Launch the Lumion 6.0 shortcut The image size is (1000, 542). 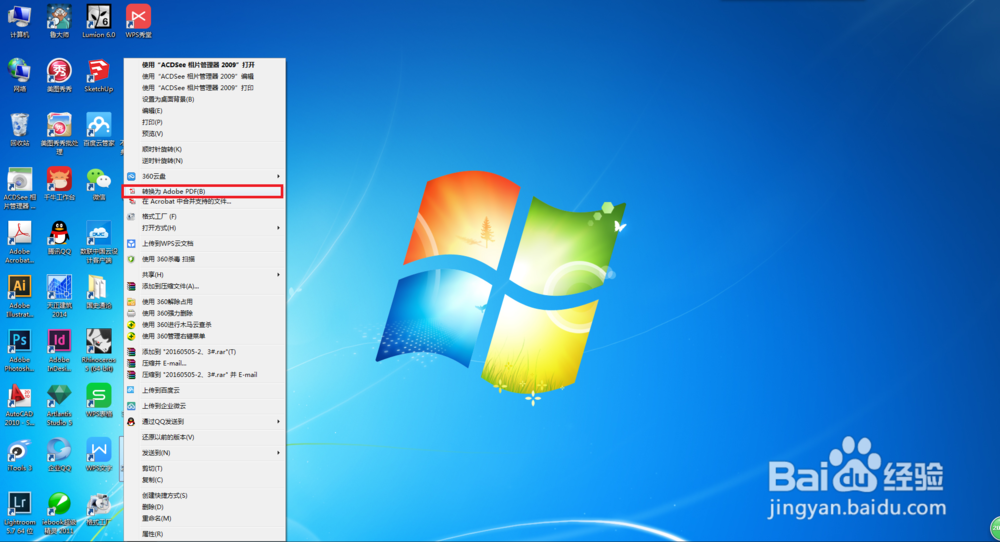click(98, 22)
